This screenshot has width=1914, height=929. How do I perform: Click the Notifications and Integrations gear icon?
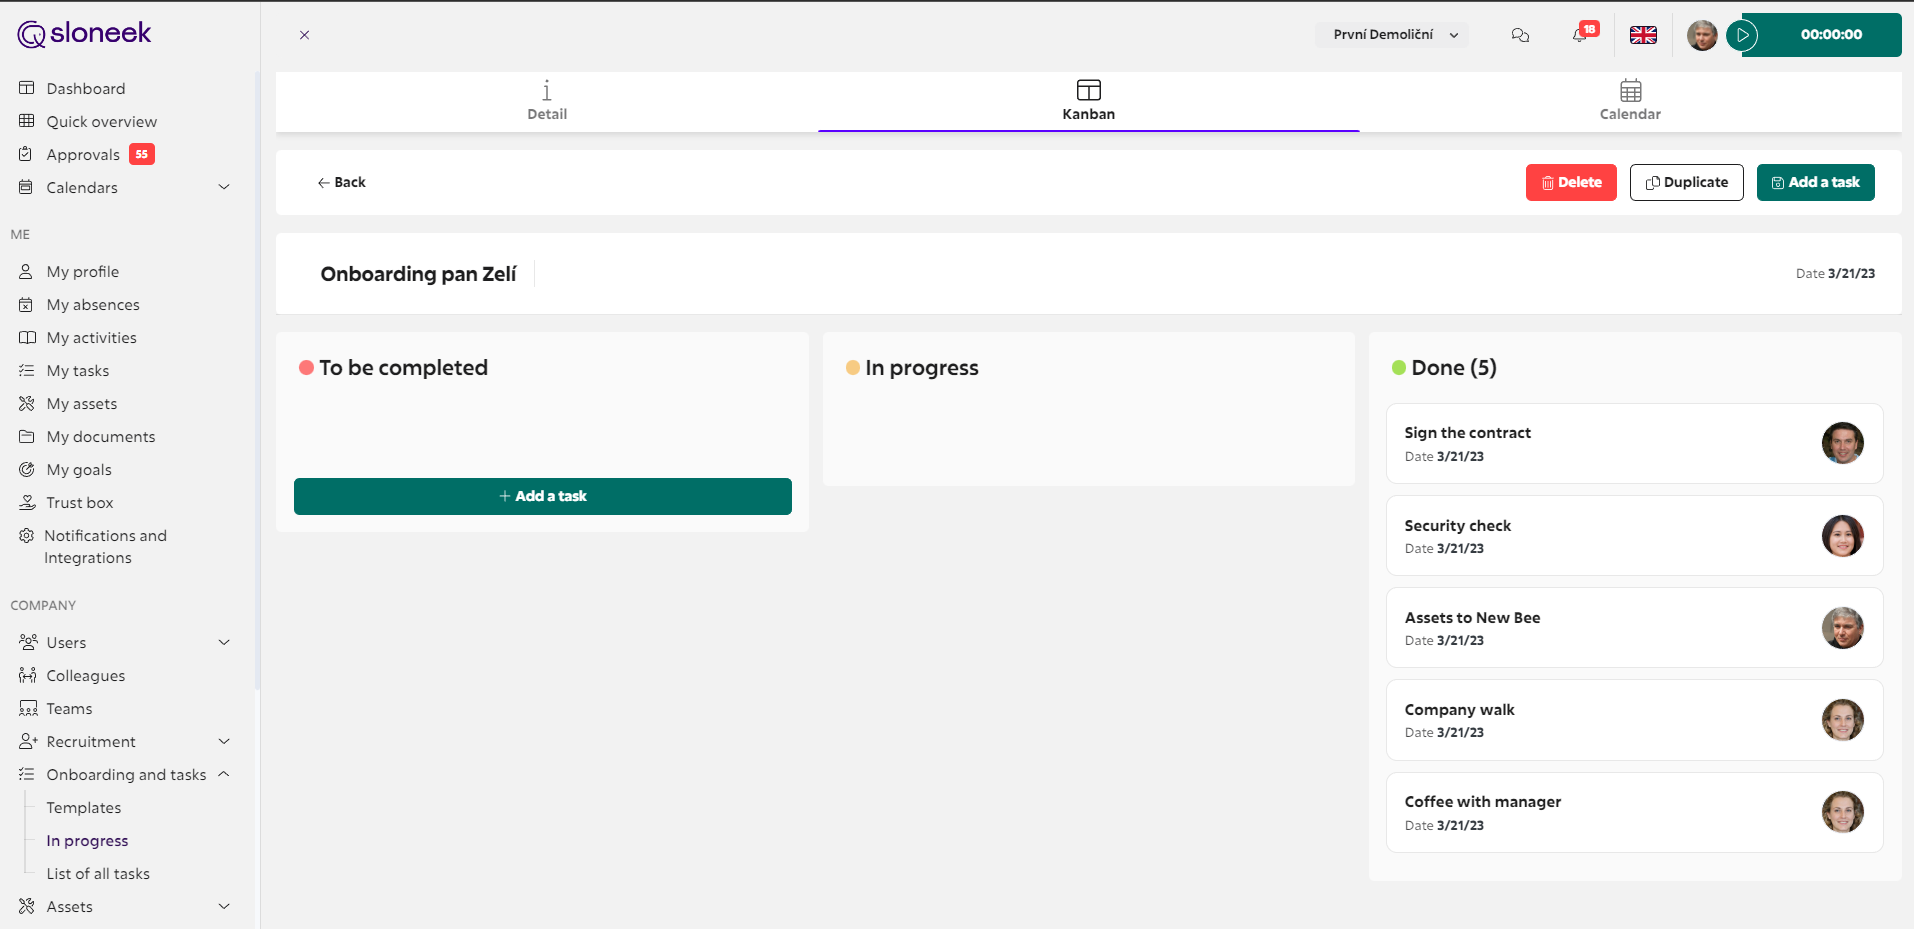[x=26, y=535]
